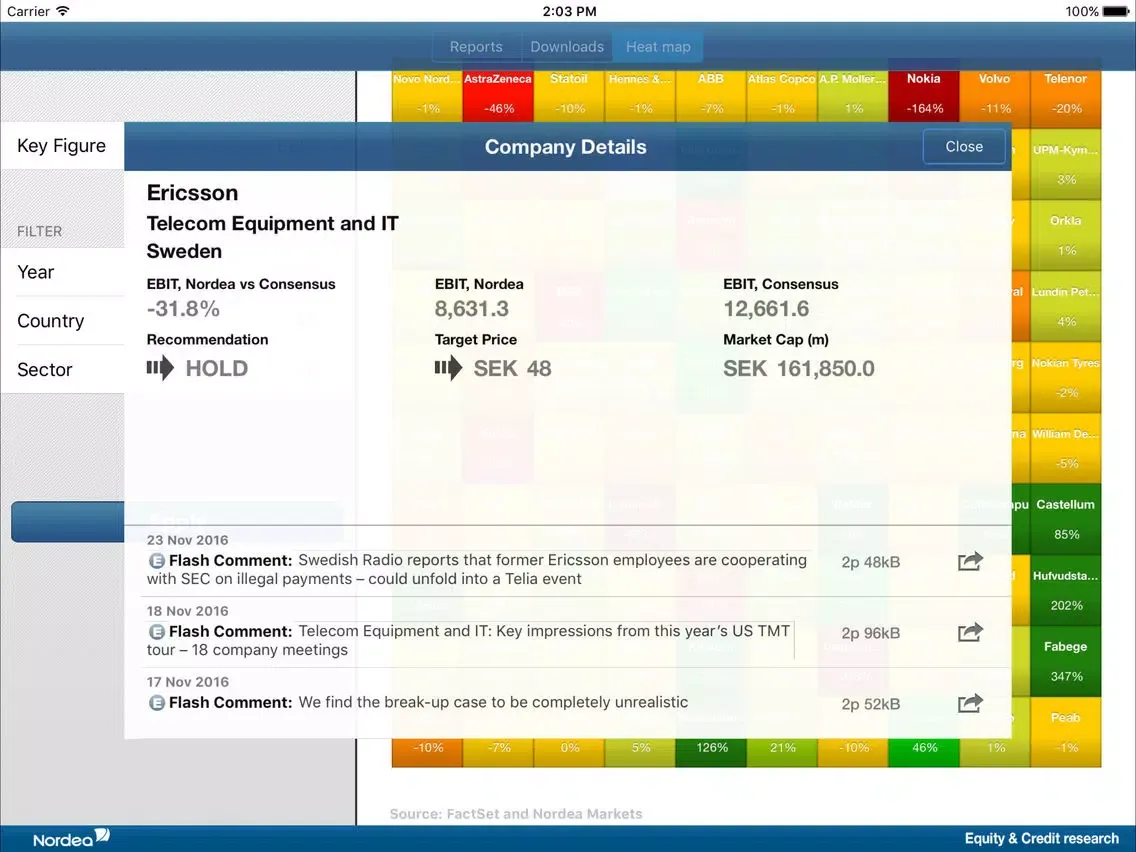
Task: Click the SEK 48 target price
Action: click(512, 368)
